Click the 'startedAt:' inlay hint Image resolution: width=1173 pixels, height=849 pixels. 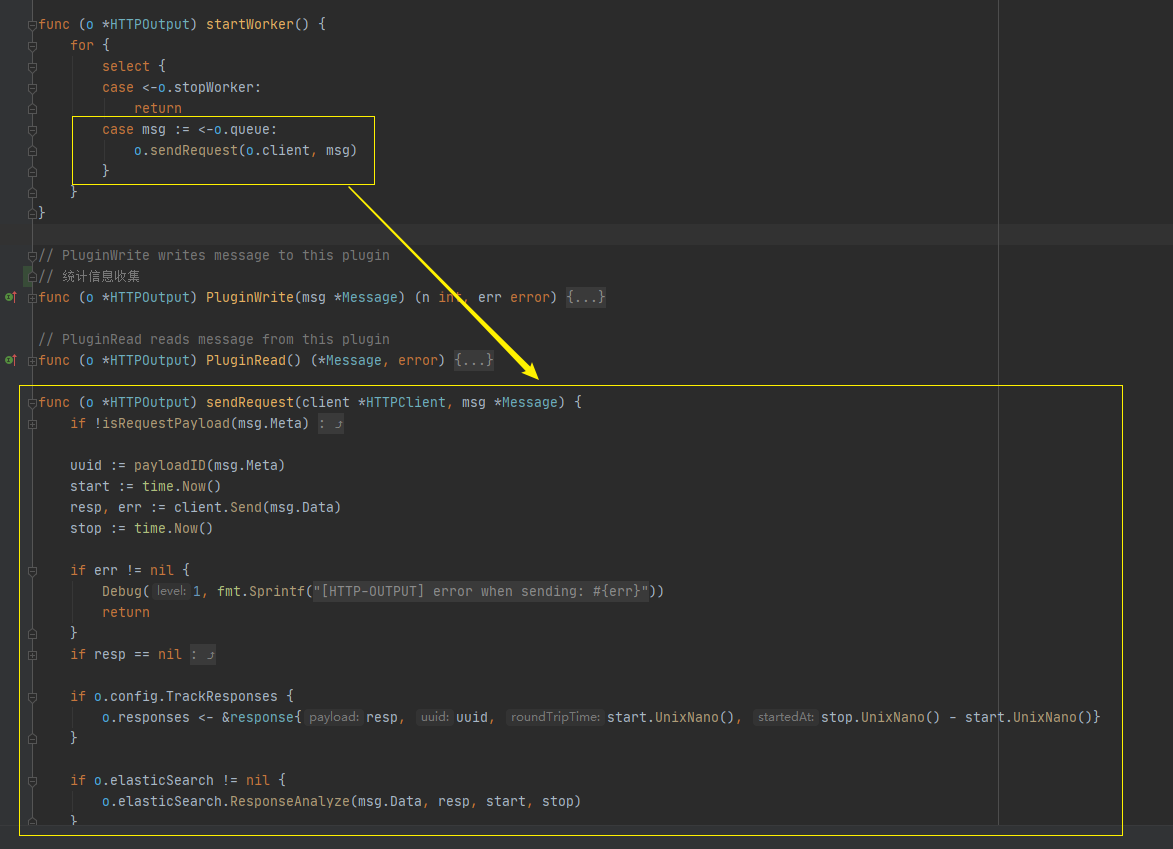click(x=785, y=717)
